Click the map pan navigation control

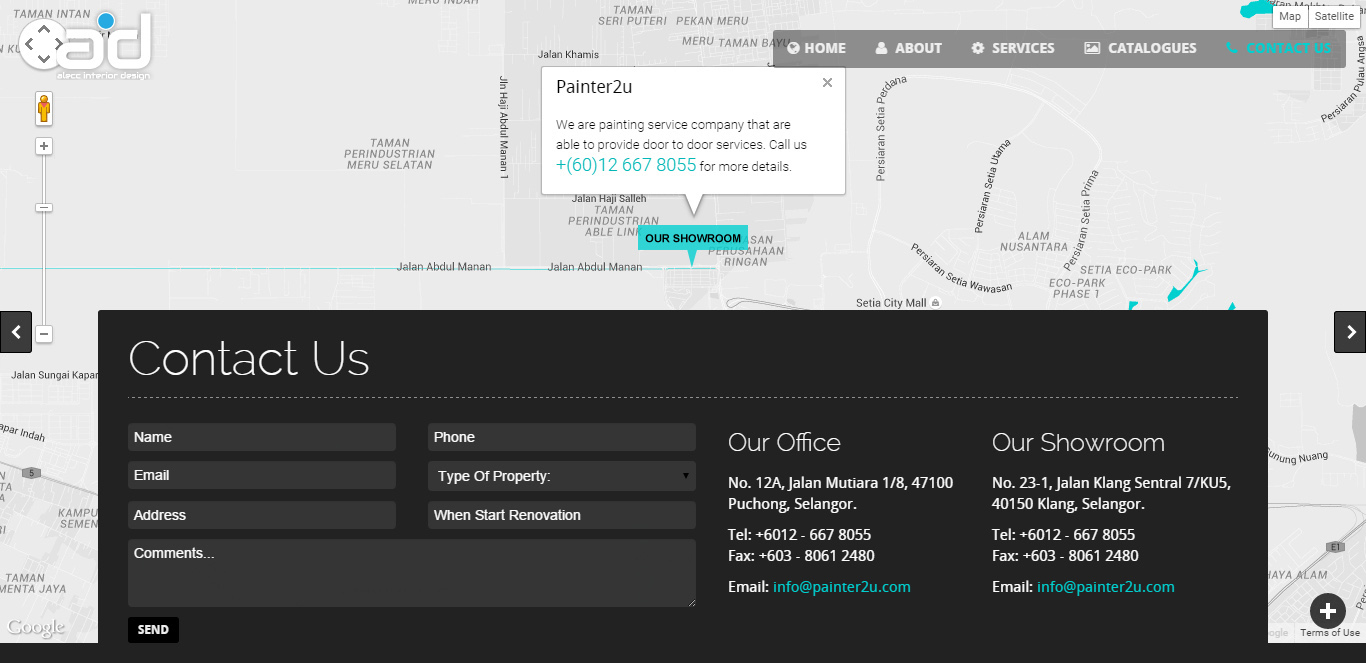43,43
